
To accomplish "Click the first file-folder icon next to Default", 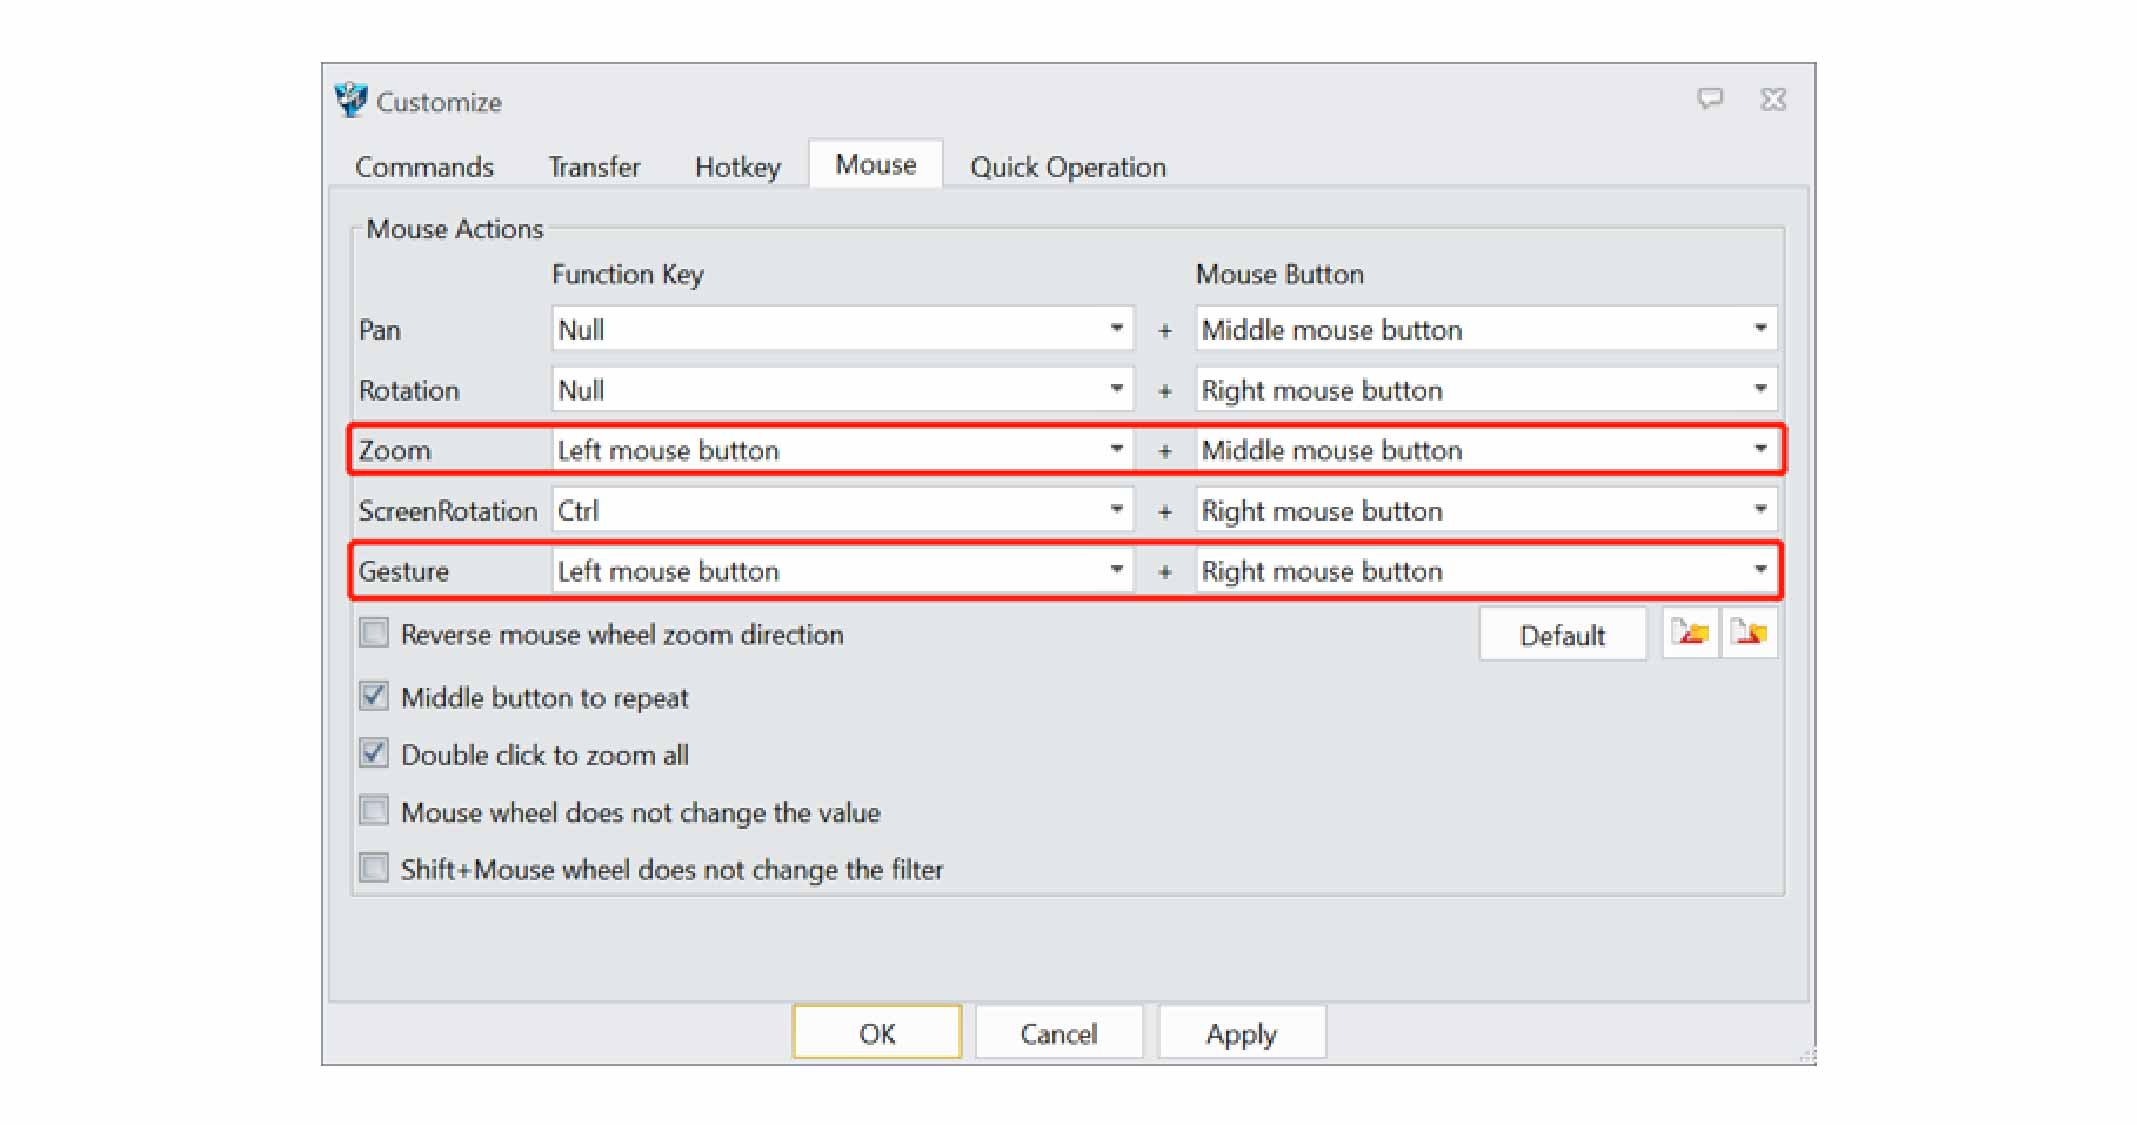I will click(1689, 633).
